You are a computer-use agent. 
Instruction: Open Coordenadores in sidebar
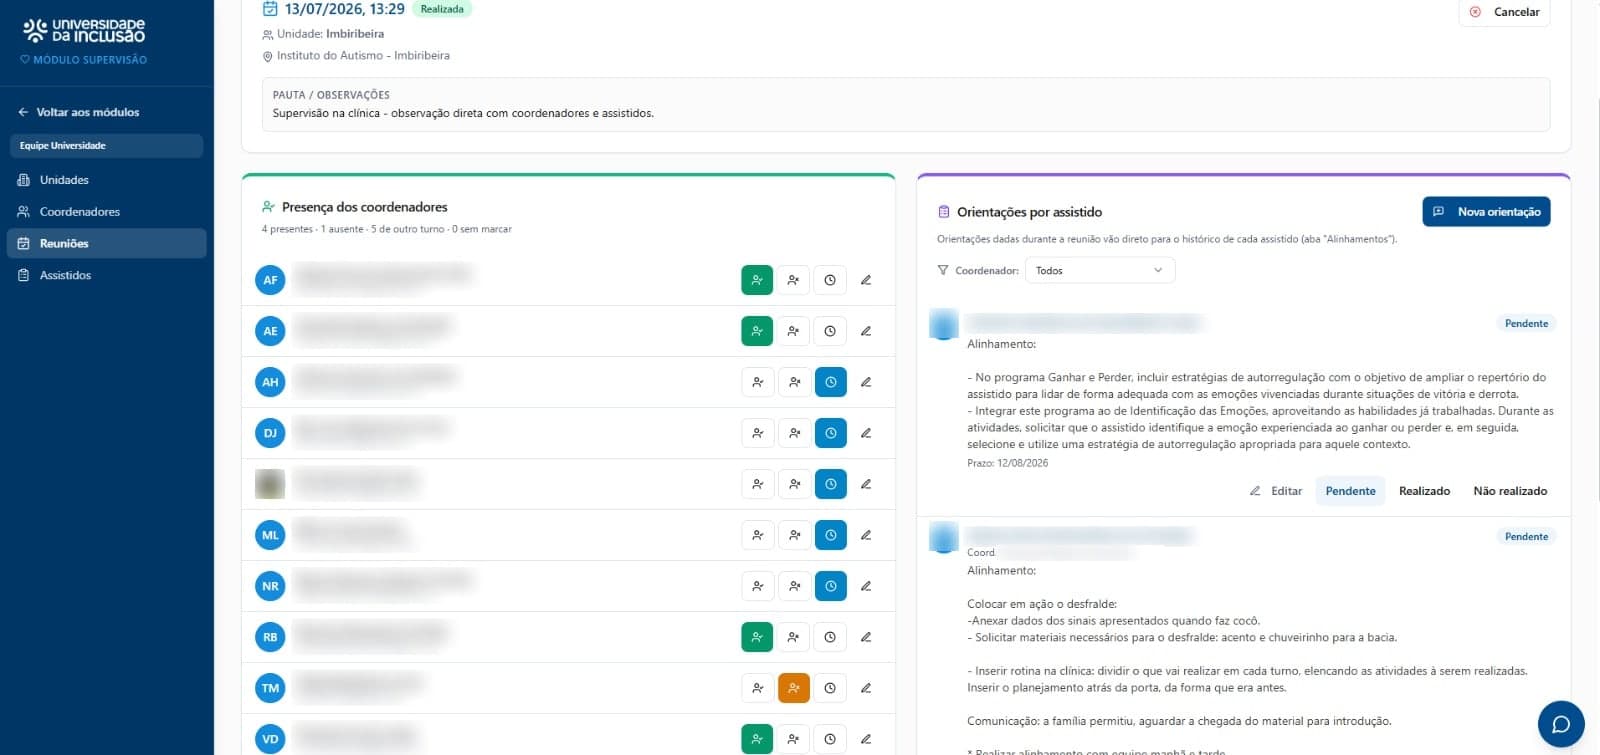106,212
